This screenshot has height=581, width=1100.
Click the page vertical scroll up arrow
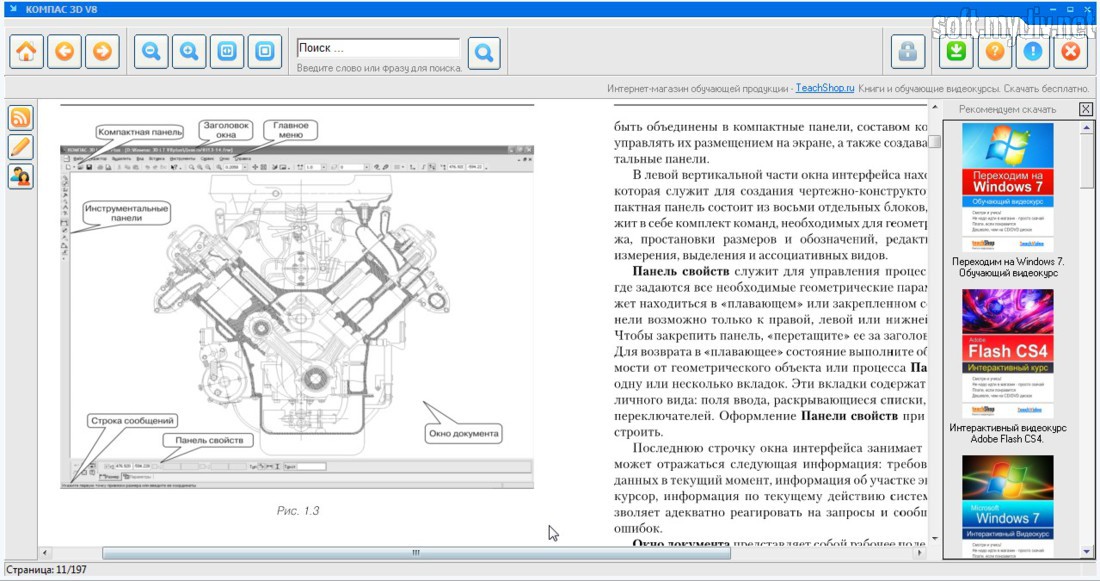click(934, 109)
